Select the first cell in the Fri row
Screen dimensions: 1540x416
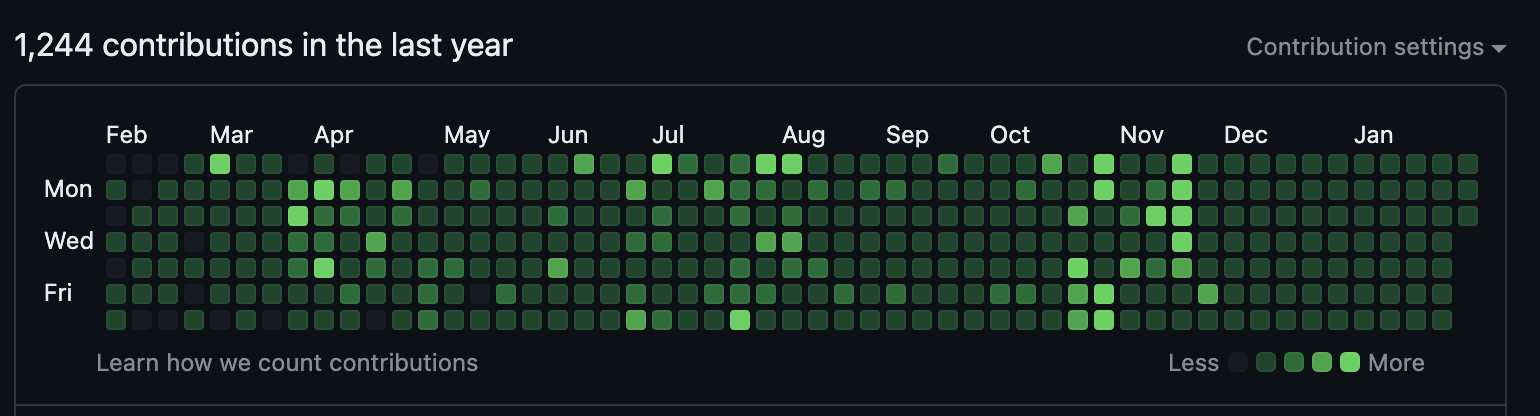tap(116, 293)
